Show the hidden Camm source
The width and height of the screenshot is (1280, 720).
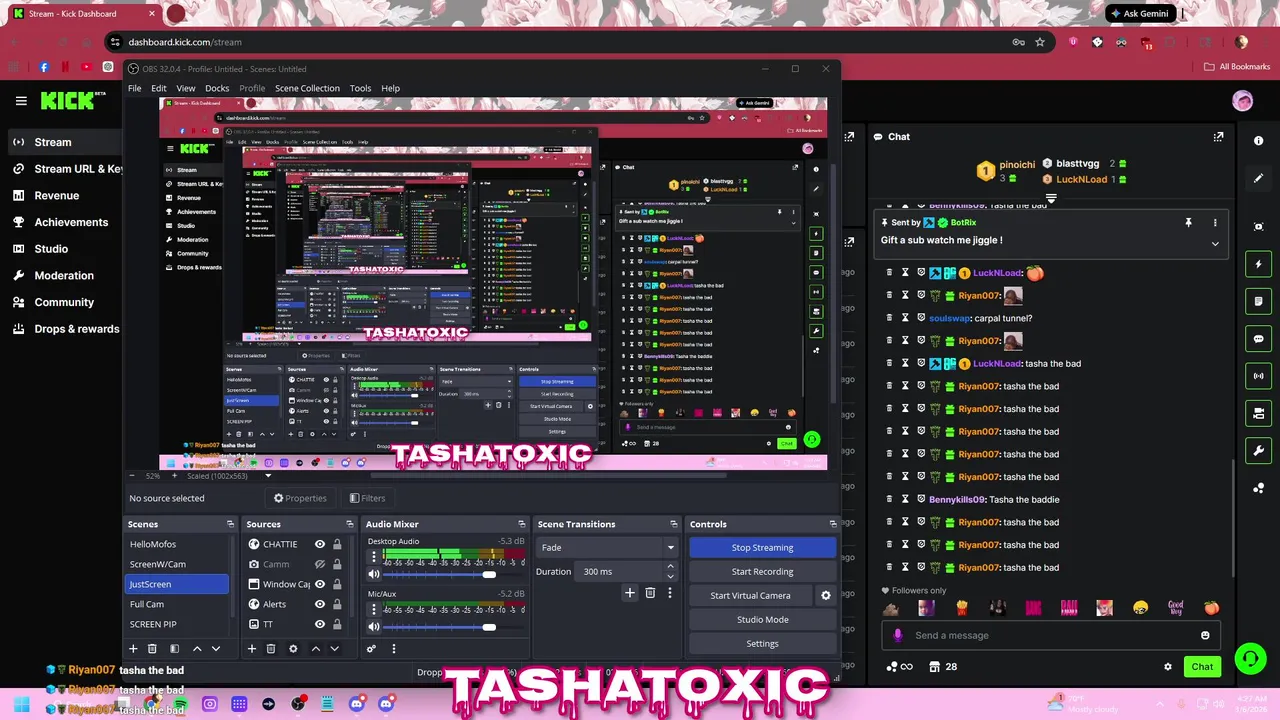pyautogui.click(x=320, y=564)
